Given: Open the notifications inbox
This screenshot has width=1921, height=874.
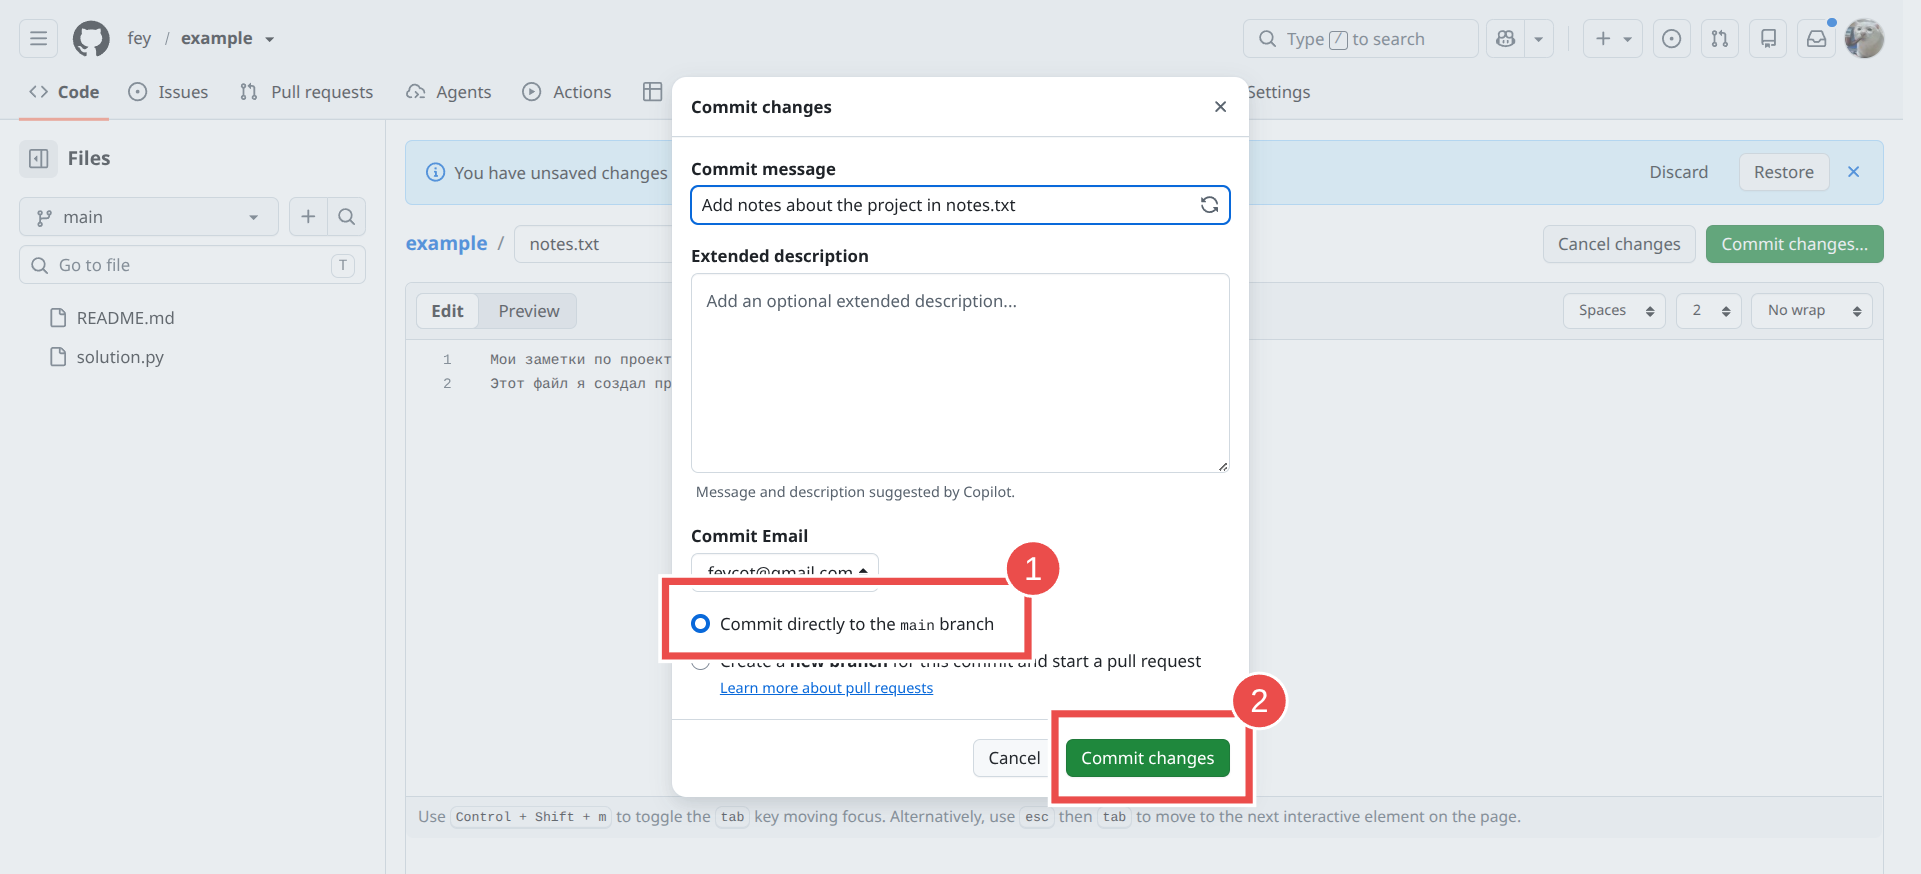Looking at the screenshot, I should click(1816, 39).
